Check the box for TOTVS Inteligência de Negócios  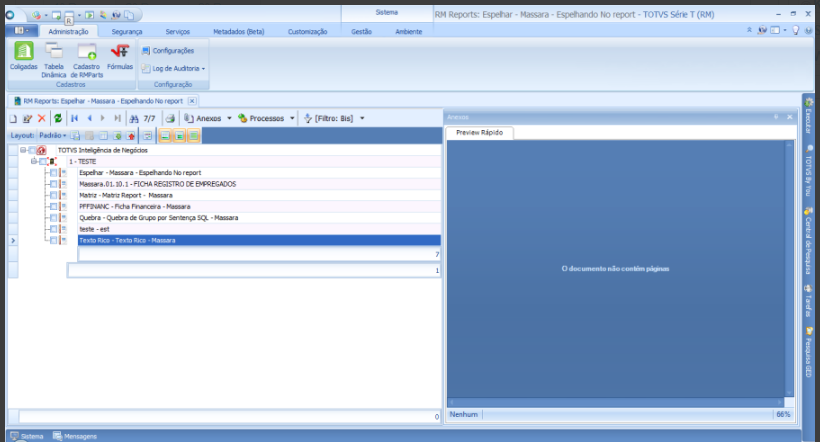(x=32, y=150)
